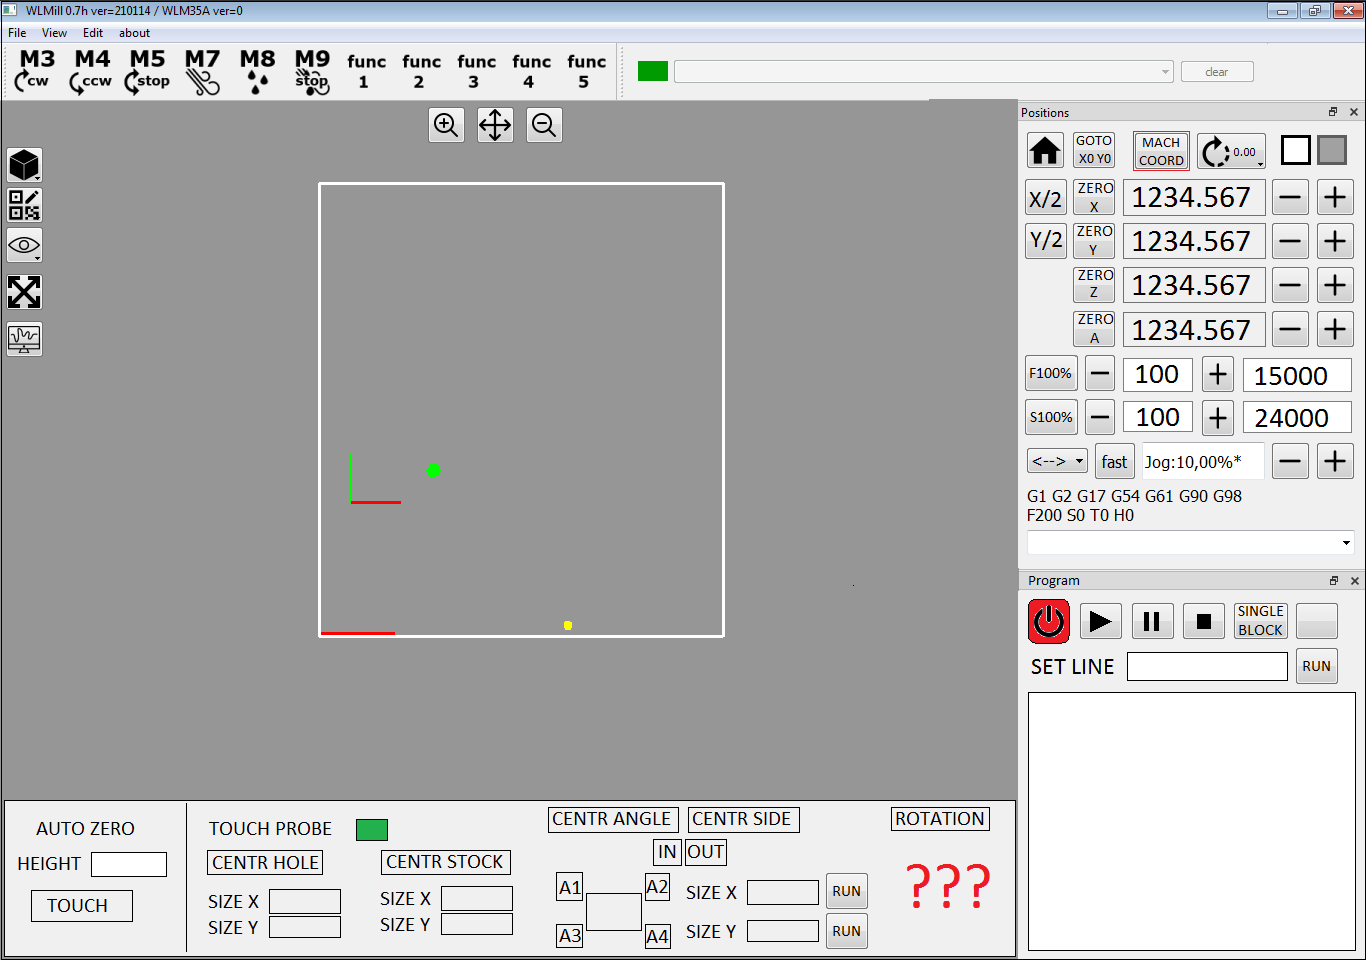Zero the Y axis

point(1094,241)
